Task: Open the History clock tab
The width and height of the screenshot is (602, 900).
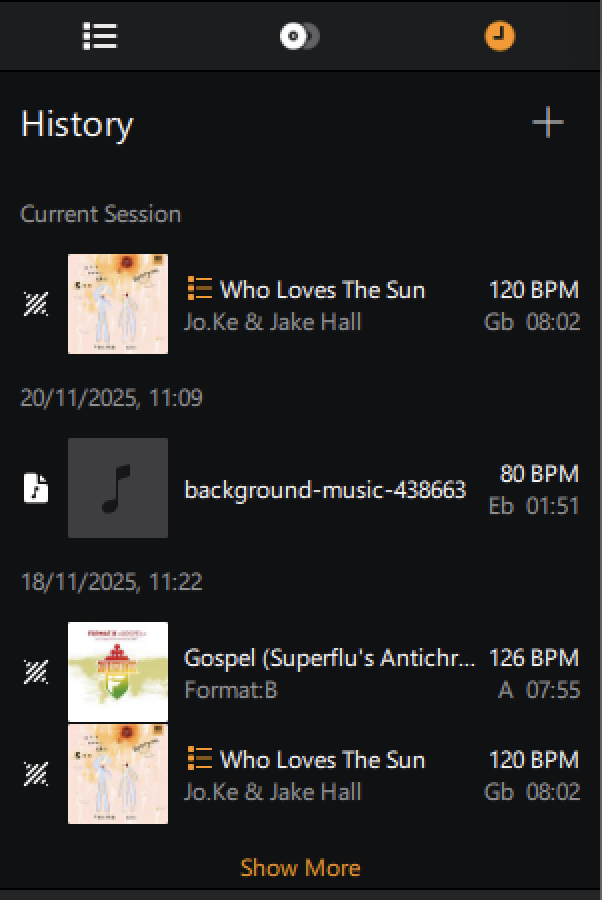Action: tap(498, 35)
